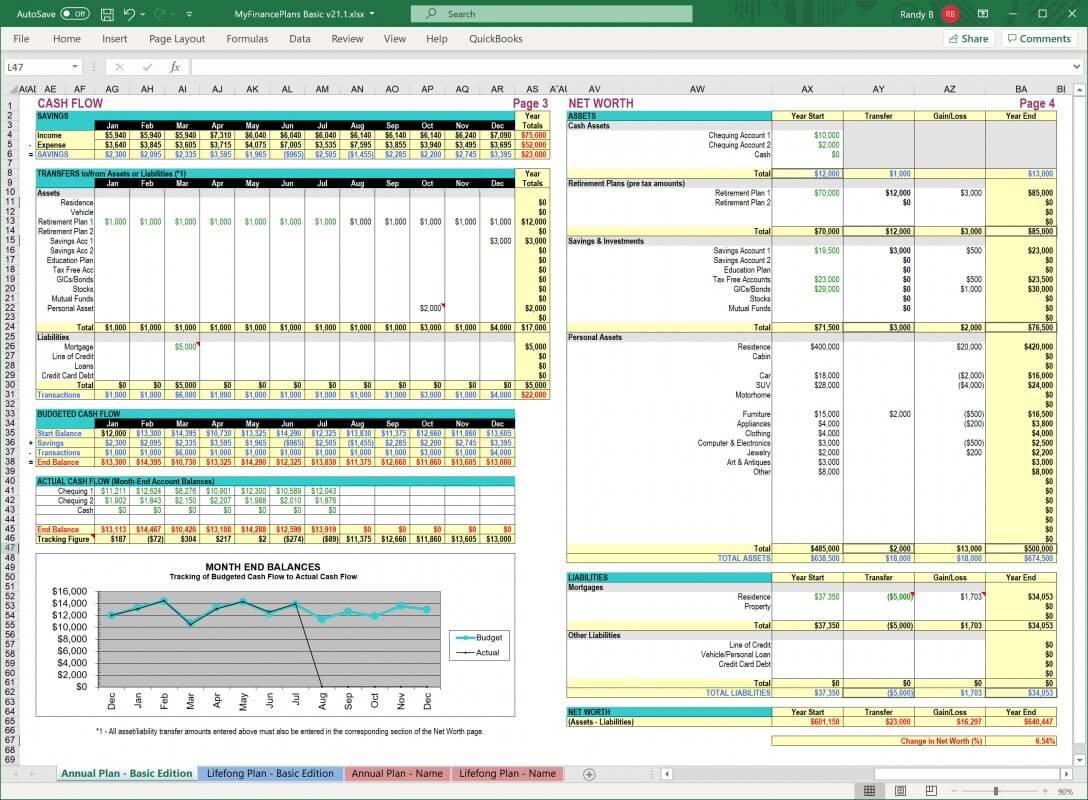Click the Undo icon
This screenshot has height=800, width=1088.
[x=128, y=13]
